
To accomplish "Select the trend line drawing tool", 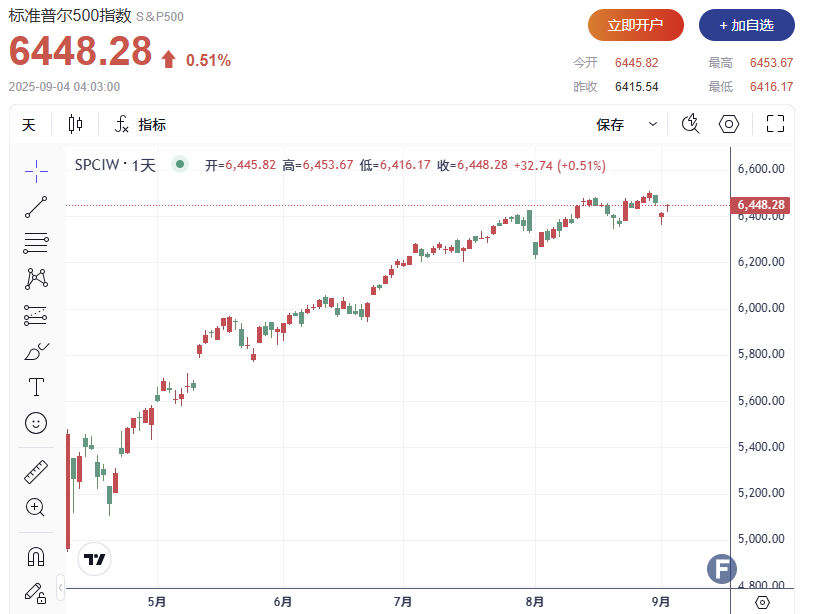I will tap(36, 207).
